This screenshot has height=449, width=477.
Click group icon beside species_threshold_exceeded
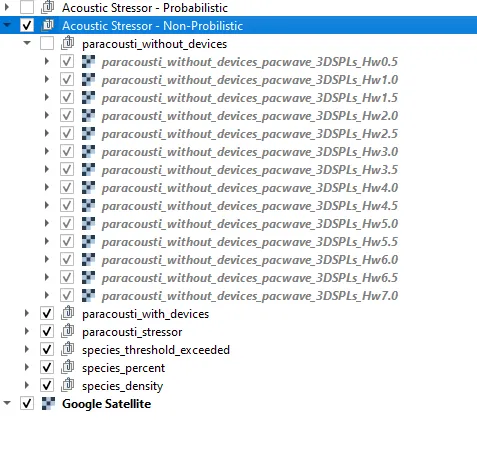[68, 349]
